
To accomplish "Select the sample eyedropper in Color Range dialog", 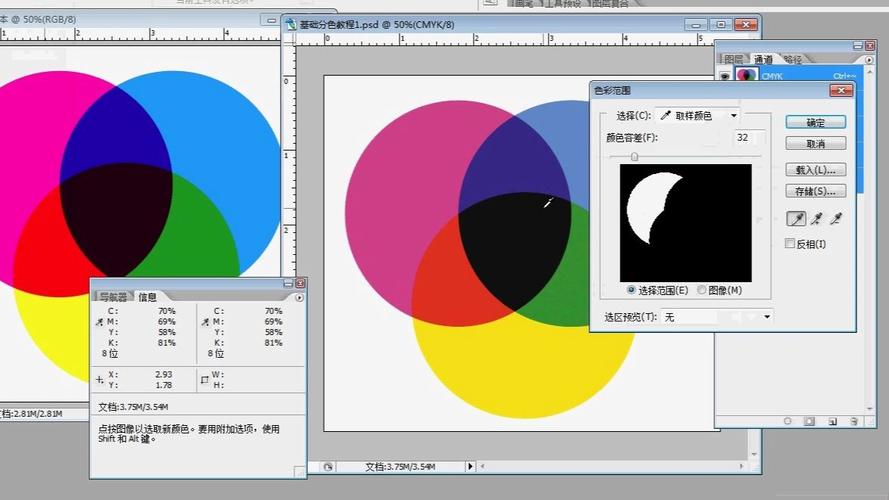I will pyautogui.click(x=796, y=218).
